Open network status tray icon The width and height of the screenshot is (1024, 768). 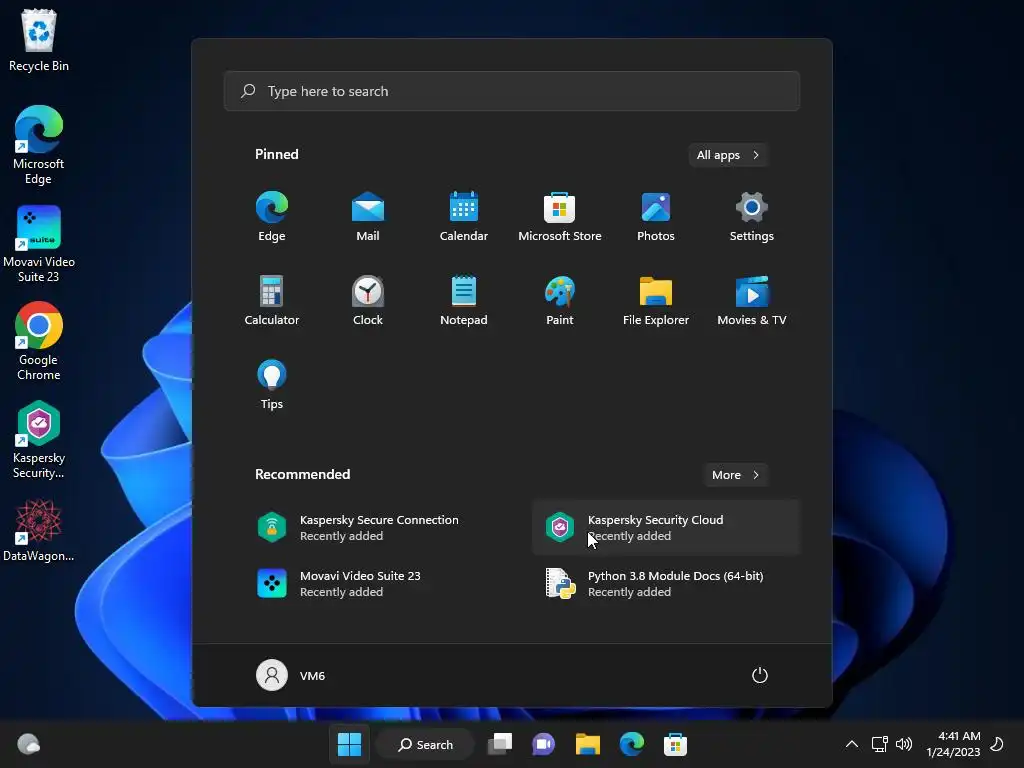(x=879, y=744)
